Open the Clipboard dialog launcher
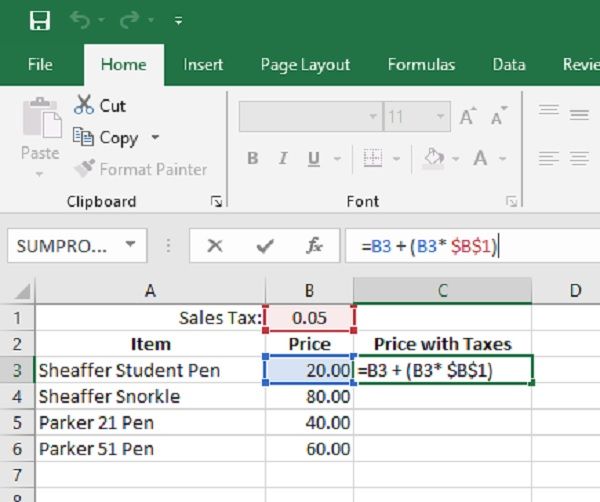 pyautogui.click(x=216, y=201)
